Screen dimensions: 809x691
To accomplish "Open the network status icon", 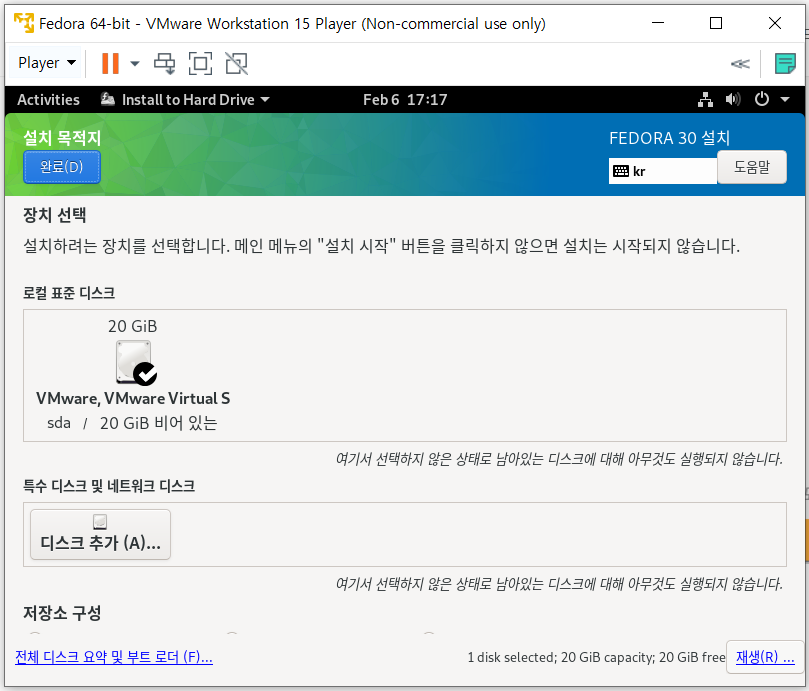I will click(x=705, y=99).
